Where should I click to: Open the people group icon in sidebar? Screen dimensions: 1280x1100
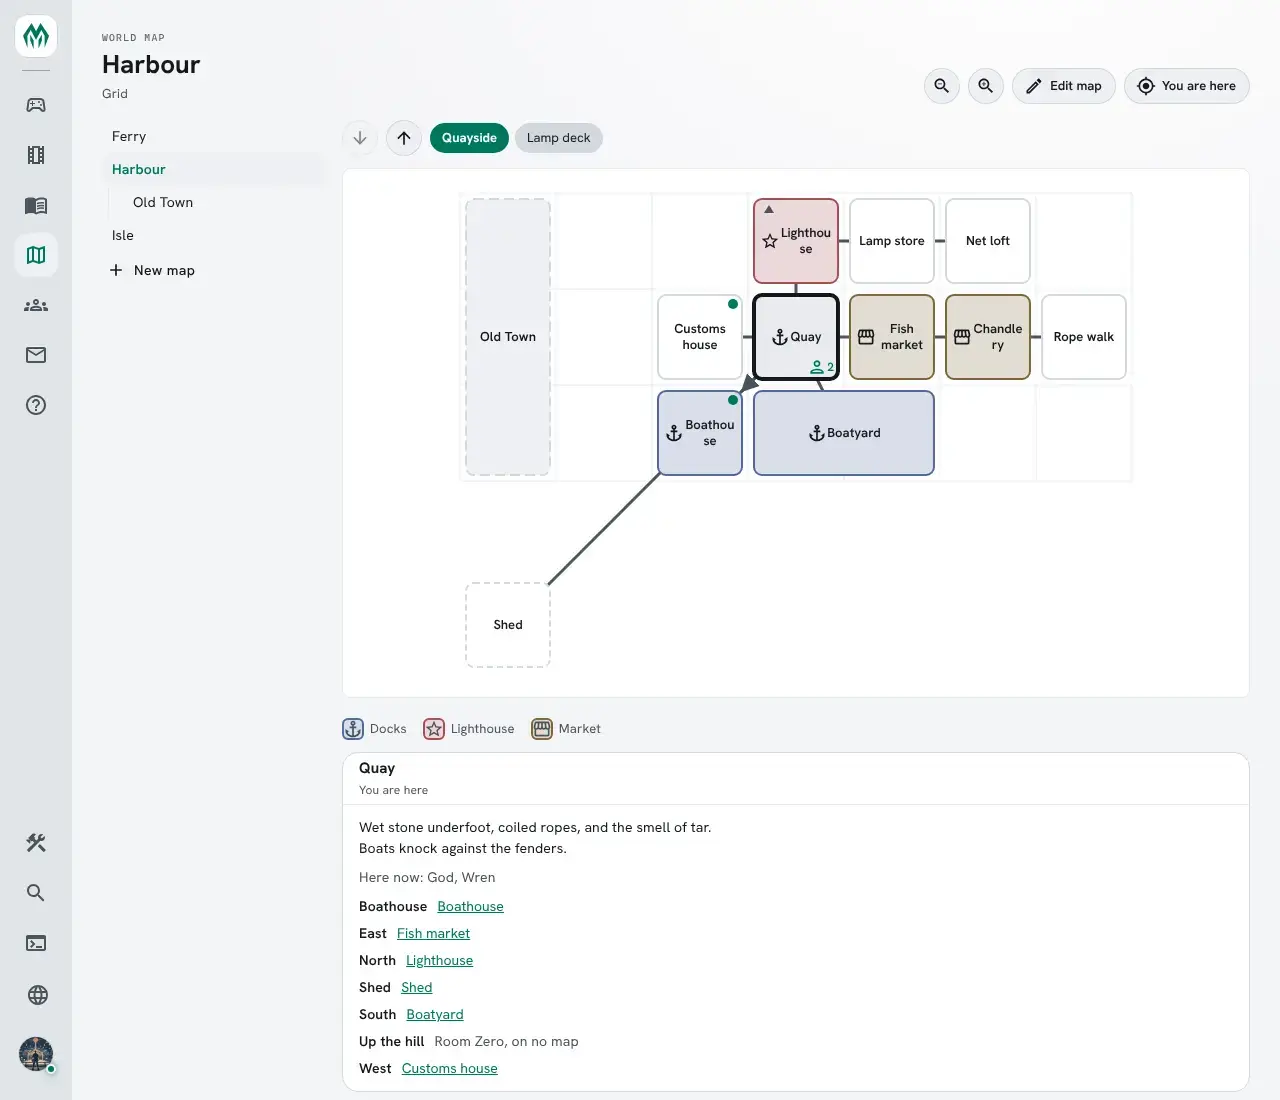pyautogui.click(x=36, y=305)
